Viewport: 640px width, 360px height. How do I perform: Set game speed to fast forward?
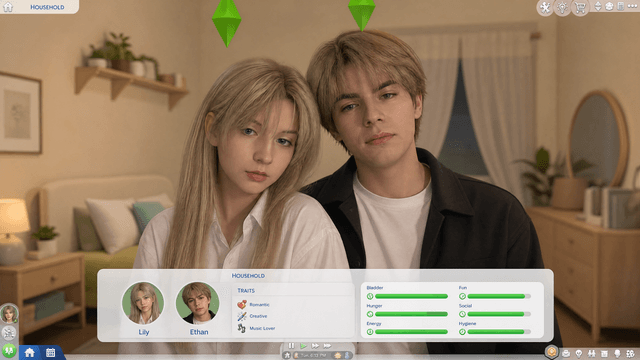click(x=315, y=346)
